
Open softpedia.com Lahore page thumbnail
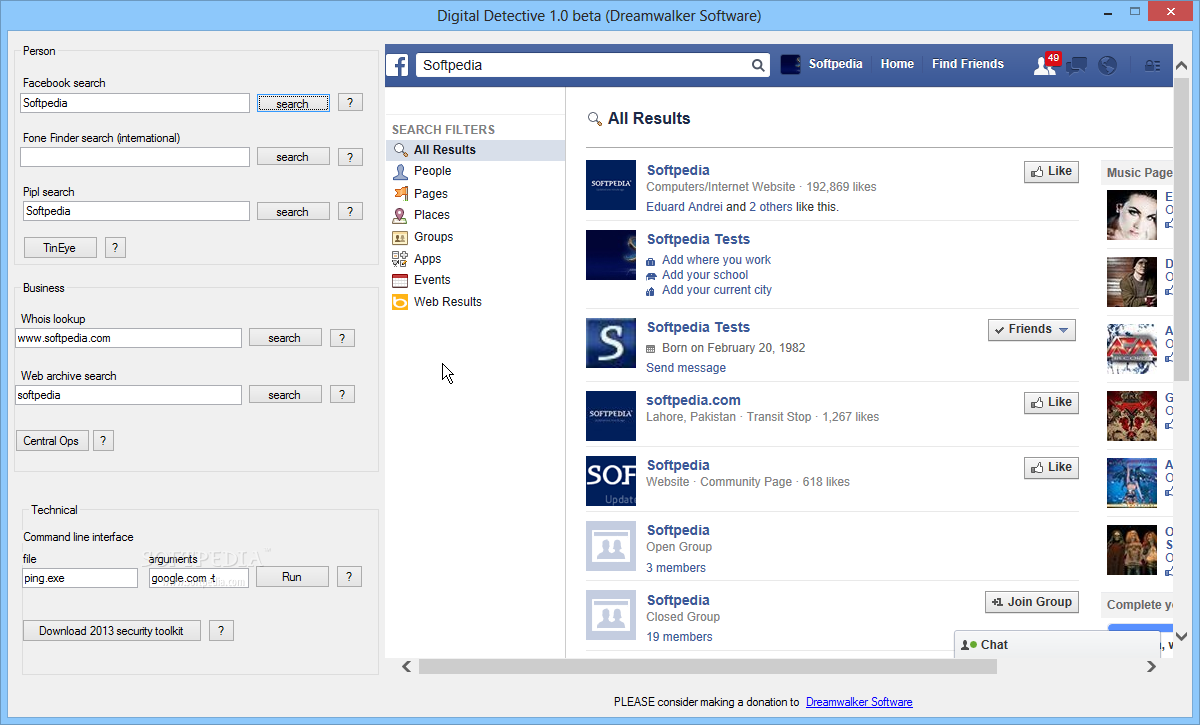point(611,416)
